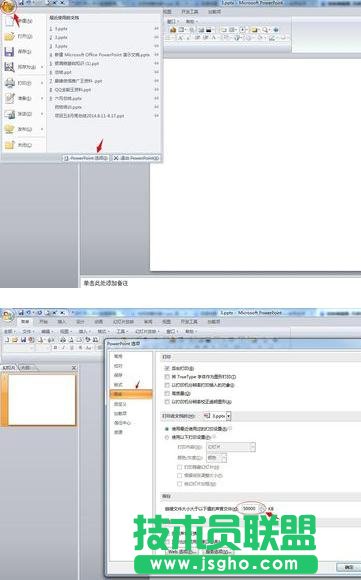Viewport: 361px width, 580px height.
Task: Toggle the first checked print option checkbox
Action: click(x=167, y=368)
